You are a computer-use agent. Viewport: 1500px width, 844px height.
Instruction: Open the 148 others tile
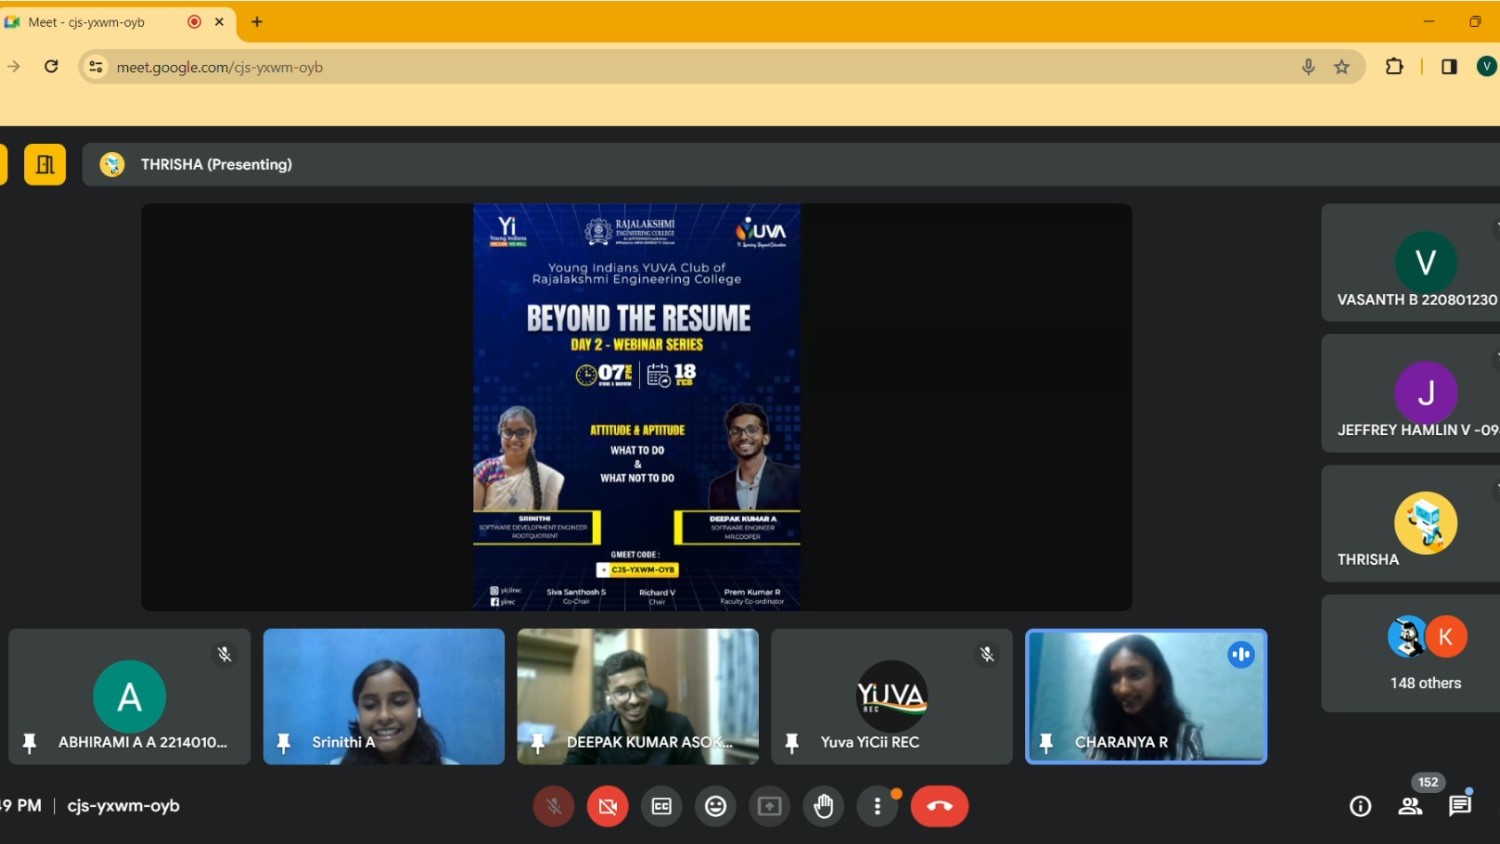(1411, 654)
